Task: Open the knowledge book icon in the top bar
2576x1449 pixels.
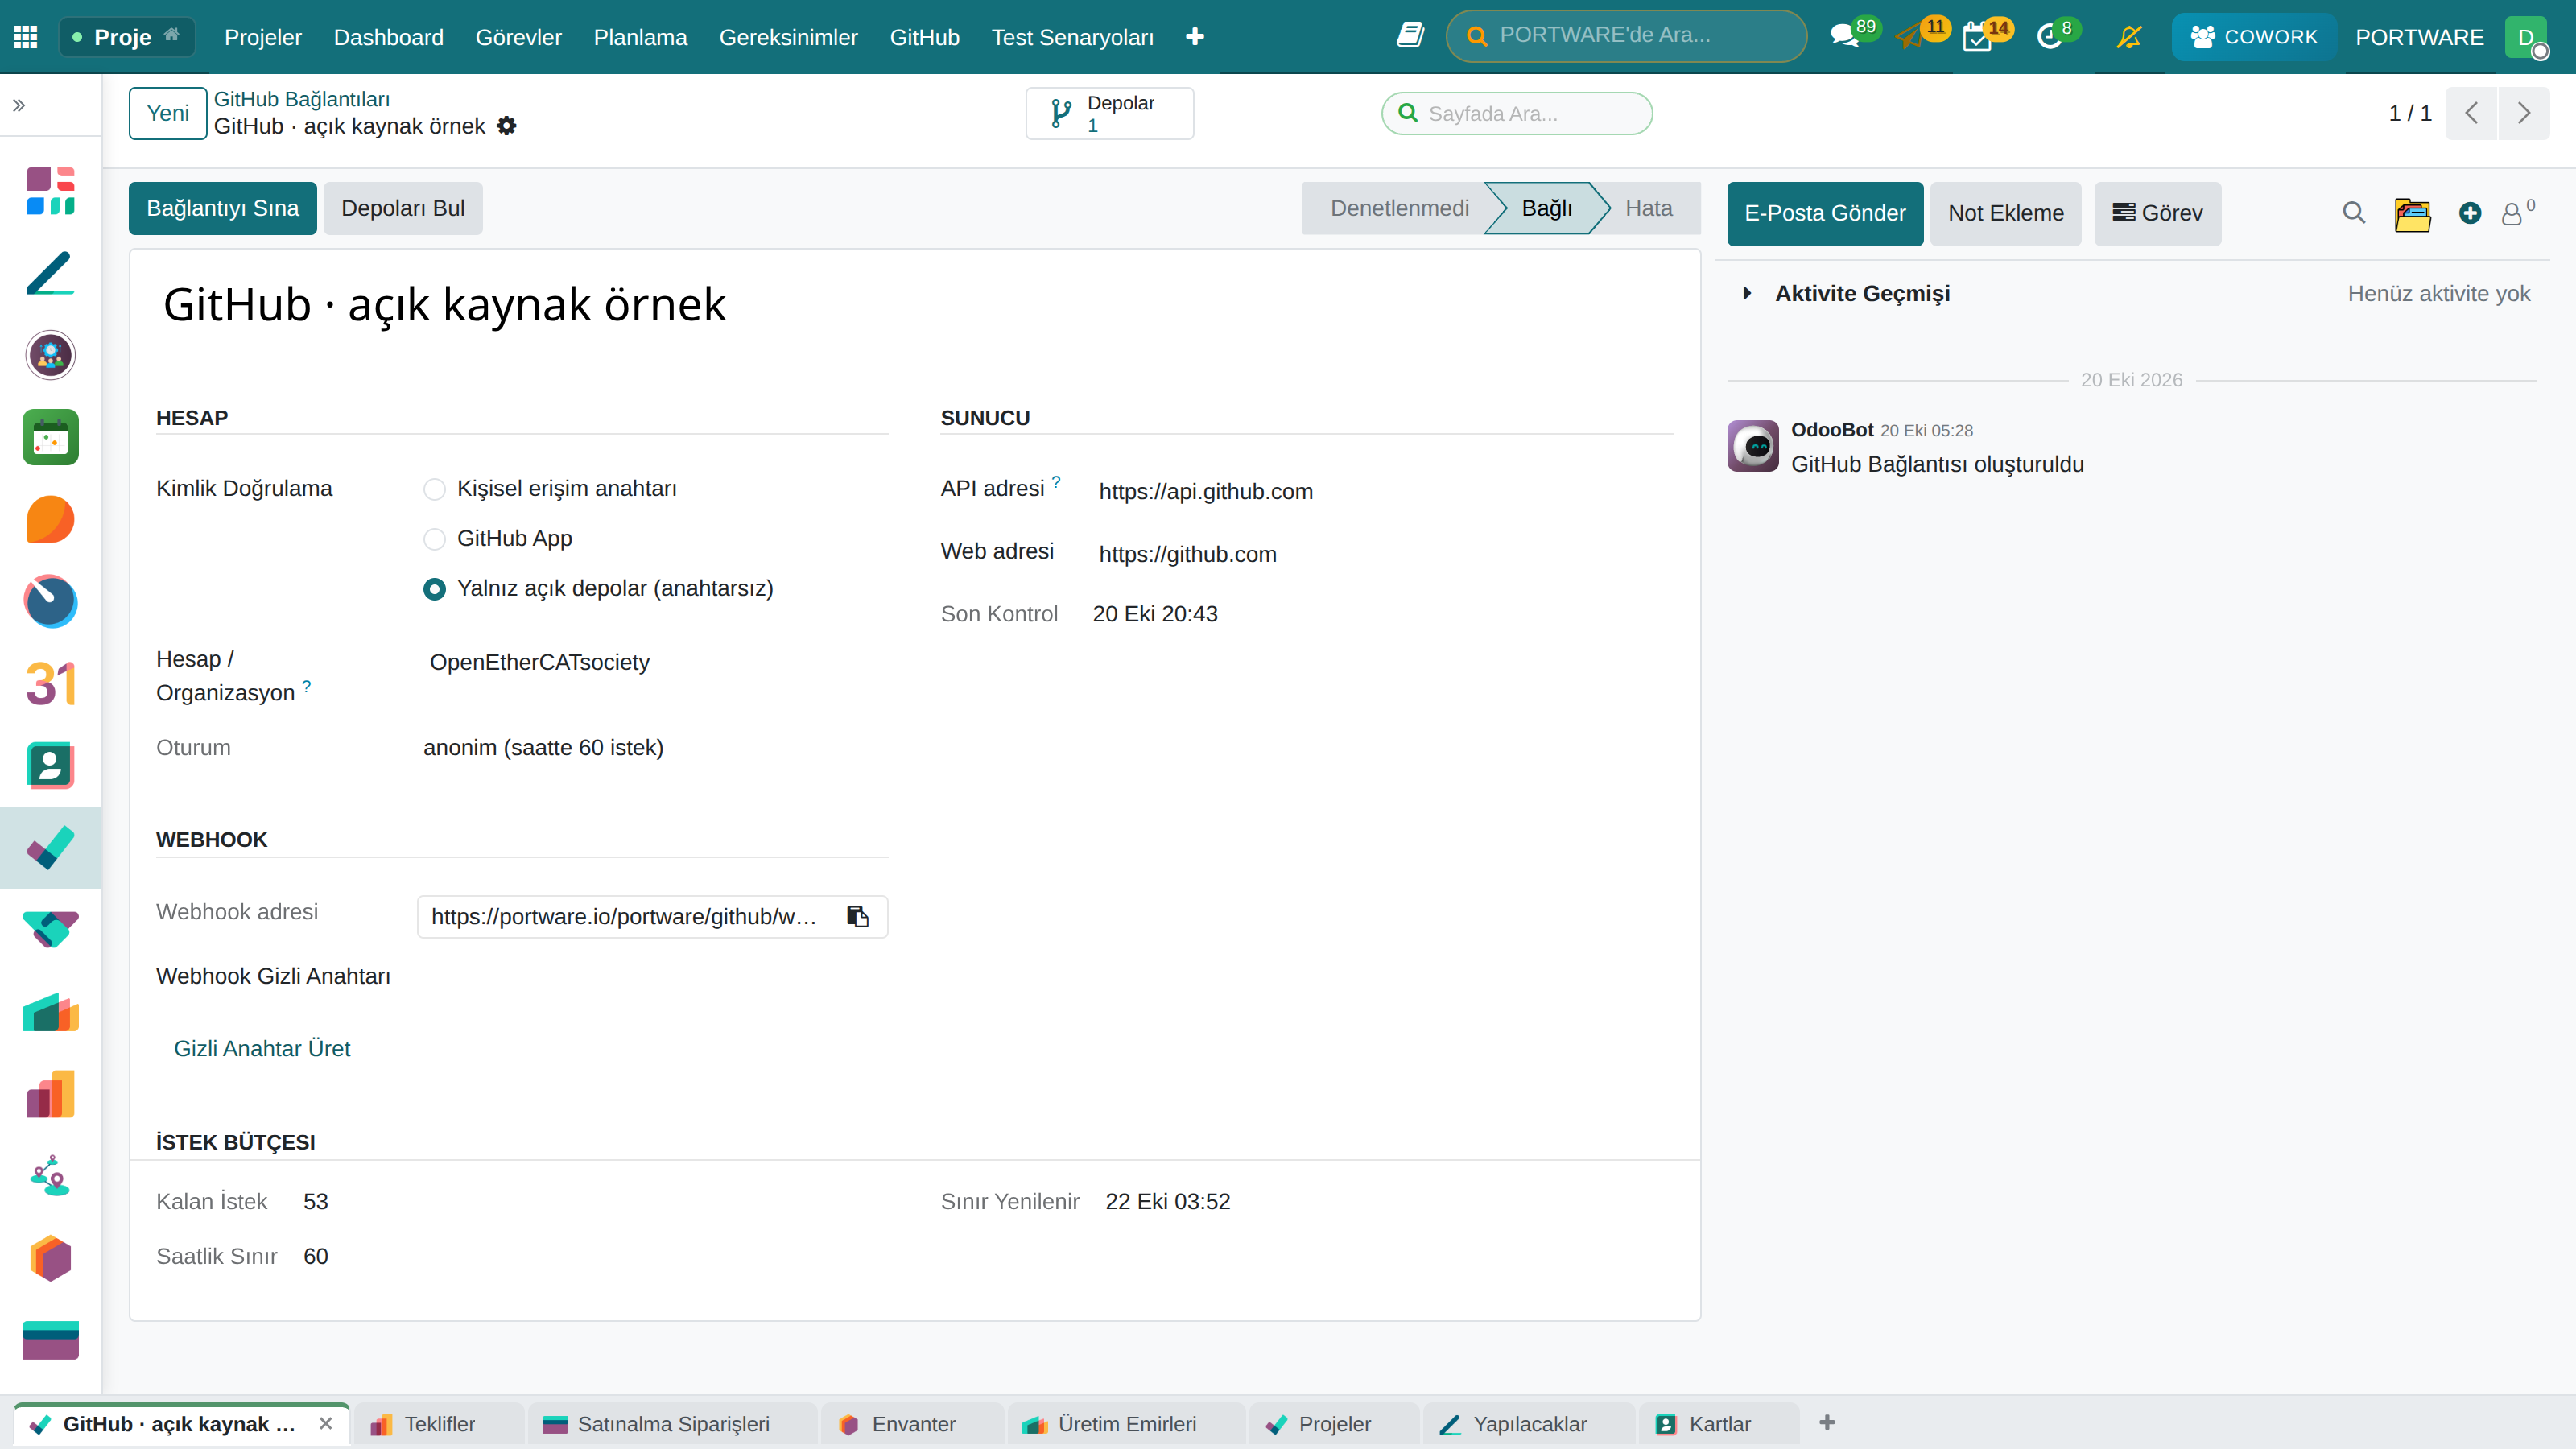Action: (x=1410, y=36)
